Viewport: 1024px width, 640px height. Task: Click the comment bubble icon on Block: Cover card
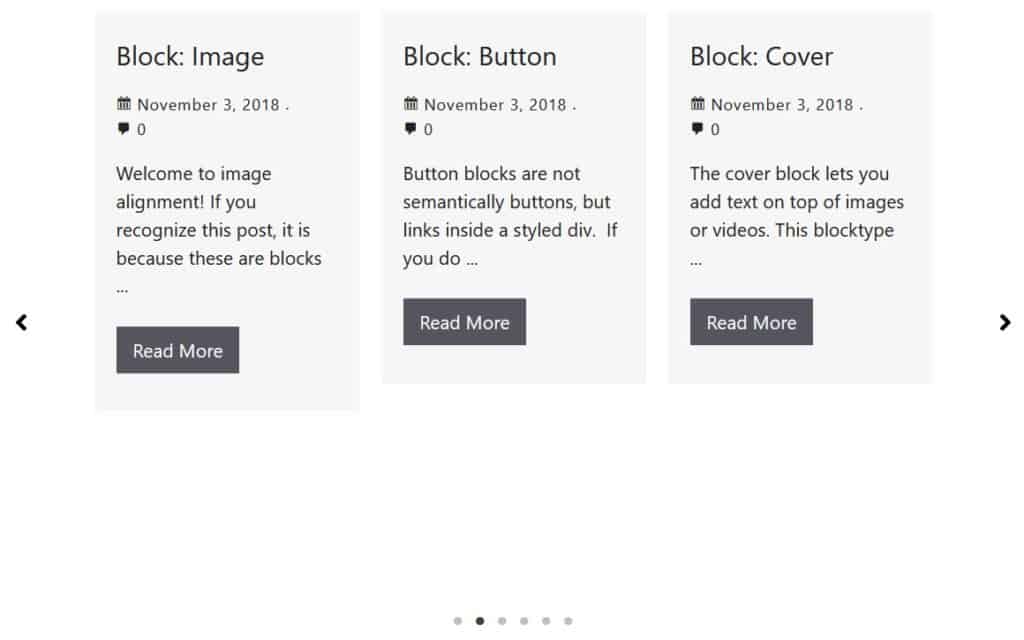[x=697, y=128]
